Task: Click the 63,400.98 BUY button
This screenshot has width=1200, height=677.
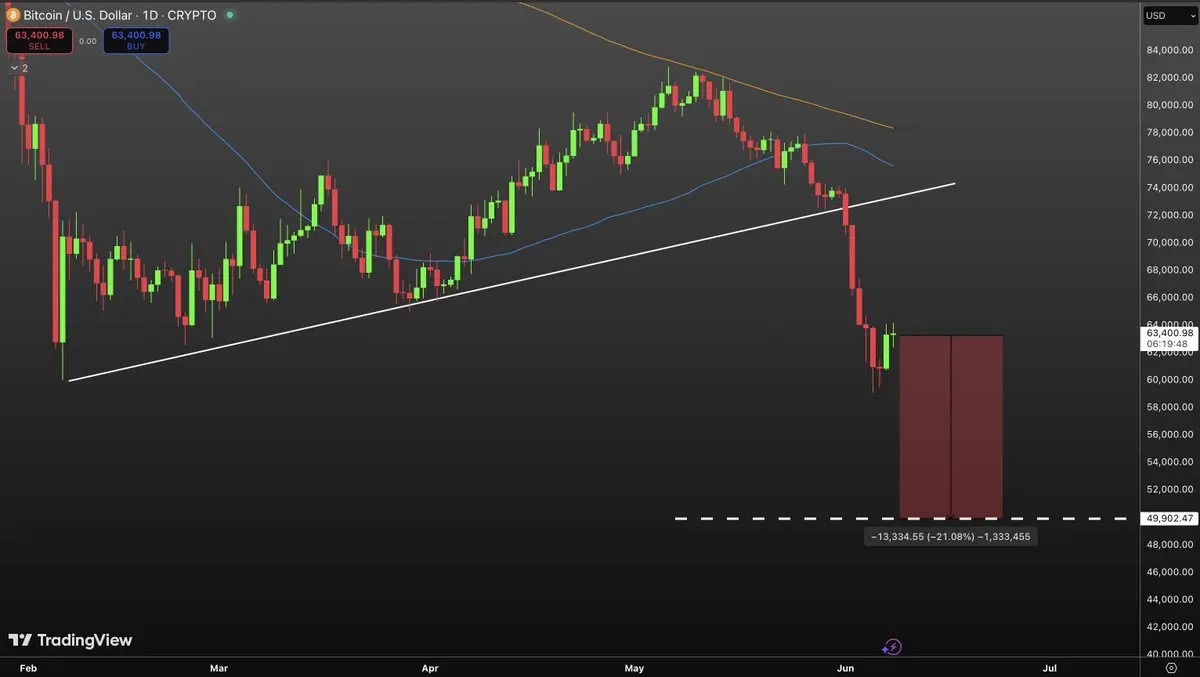Action: pos(136,40)
